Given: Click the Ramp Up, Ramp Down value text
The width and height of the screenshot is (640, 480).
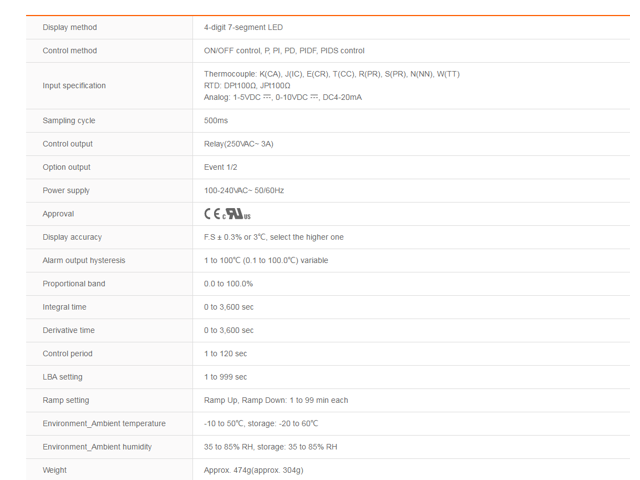Looking at the screenshot, I should [276, 400].
